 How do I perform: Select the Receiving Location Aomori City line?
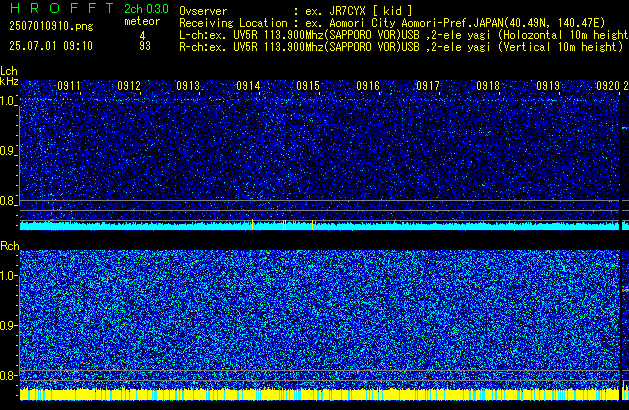[x=392, y=23]
